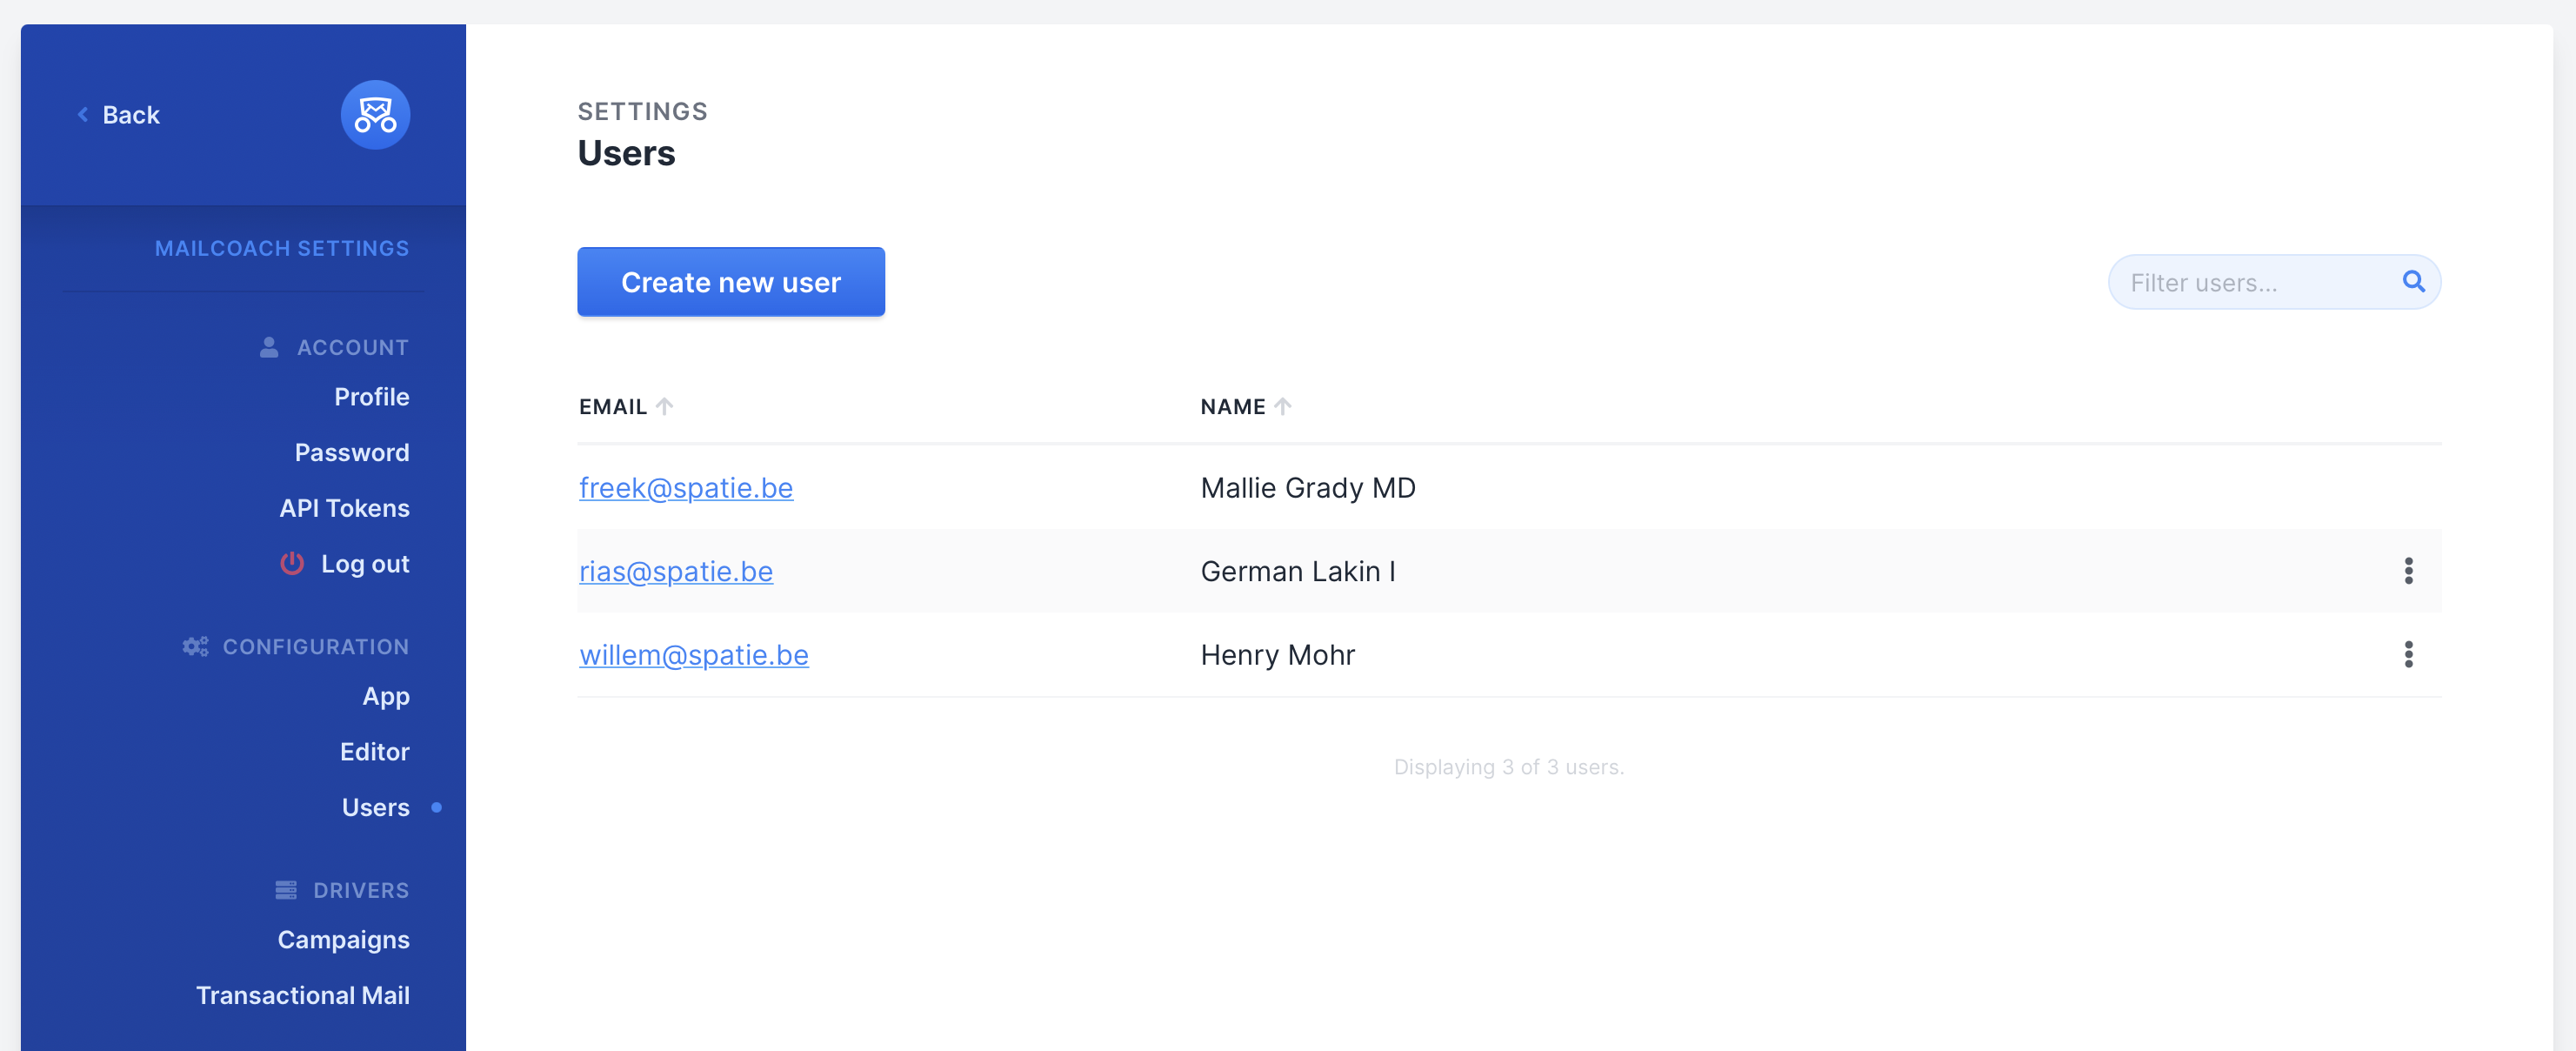Click the Configuration gears icon

pyautogui.click(x=195, y=647)
